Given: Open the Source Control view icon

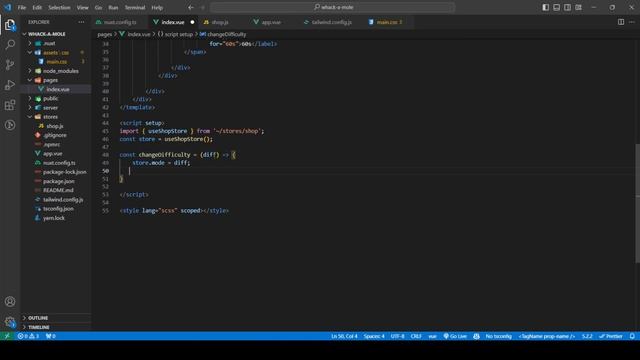Looking at the screenshot, I should pos(10,64).
